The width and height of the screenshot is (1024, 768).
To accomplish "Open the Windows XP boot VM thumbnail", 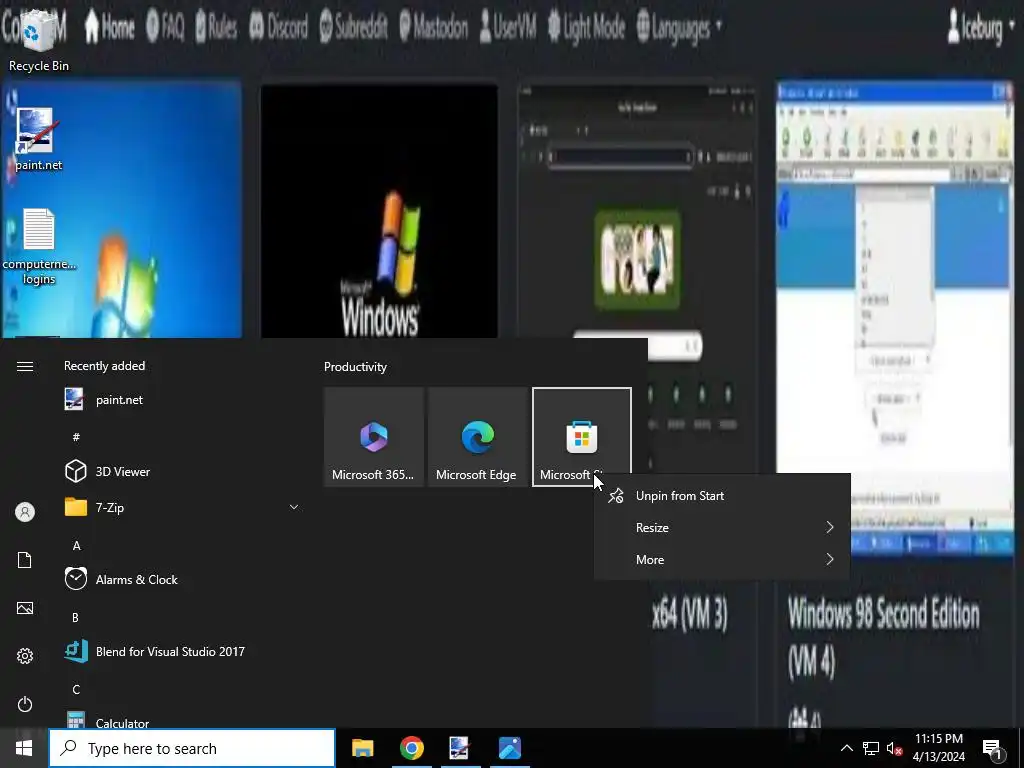I will 379,211.
